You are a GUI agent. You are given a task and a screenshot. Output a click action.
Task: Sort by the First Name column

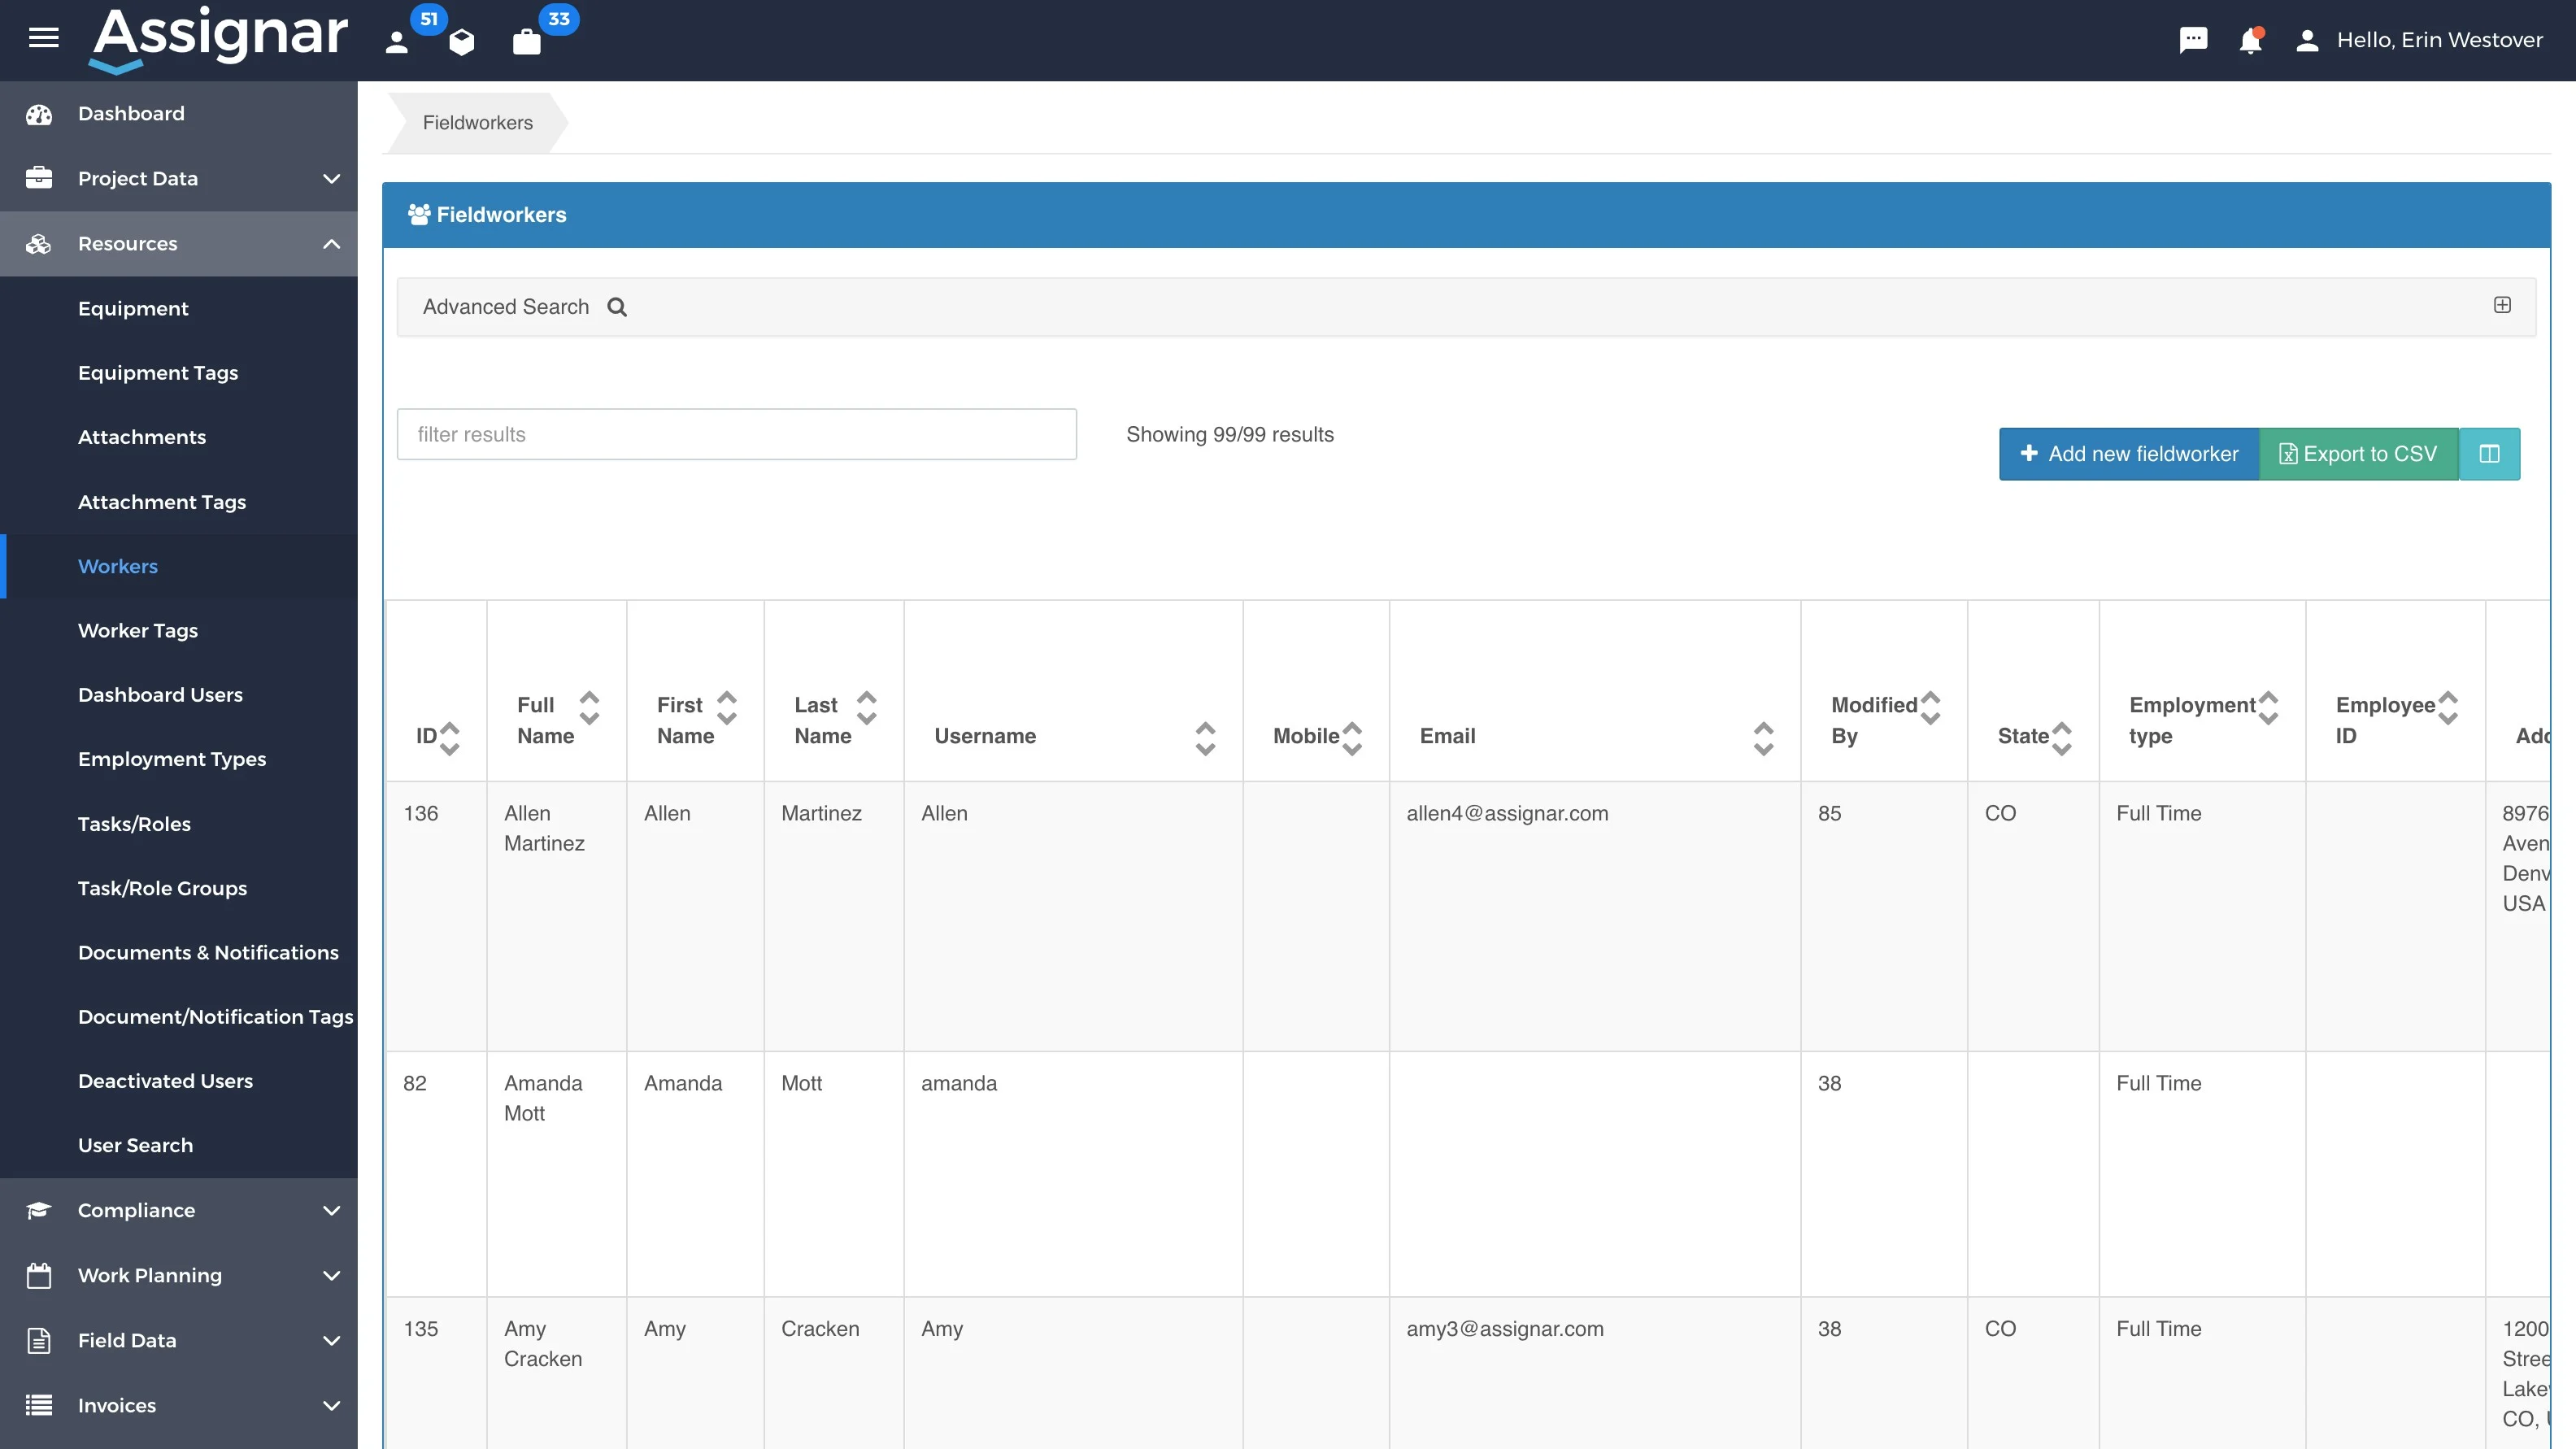[727, 707]
